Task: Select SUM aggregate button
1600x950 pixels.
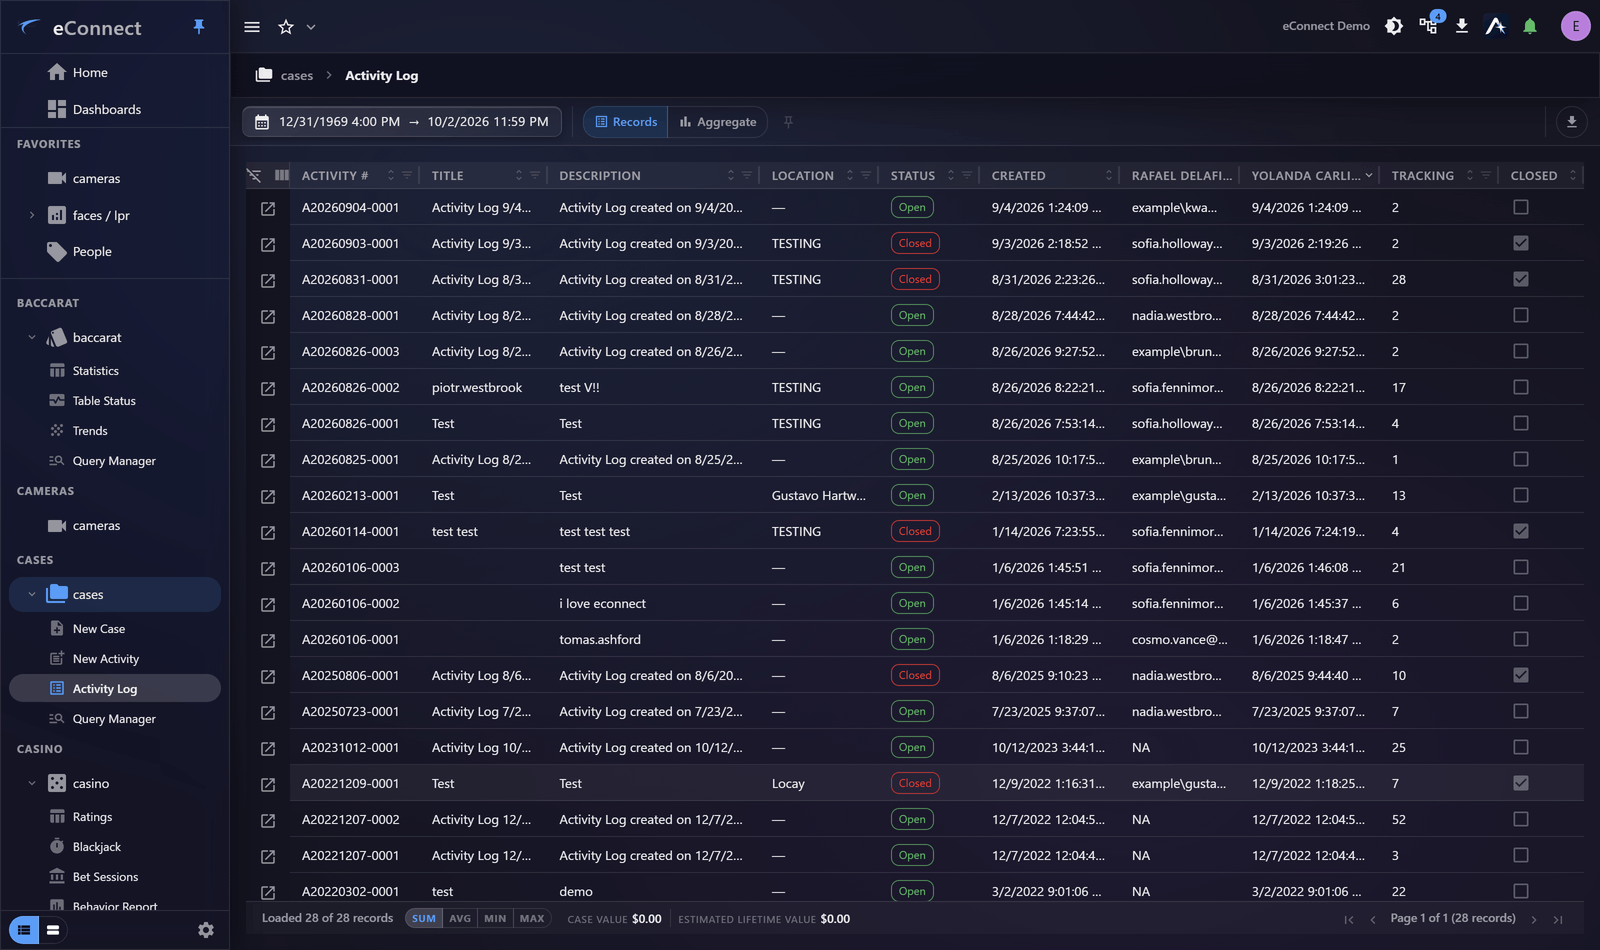Action: click(x=424, y=918)
